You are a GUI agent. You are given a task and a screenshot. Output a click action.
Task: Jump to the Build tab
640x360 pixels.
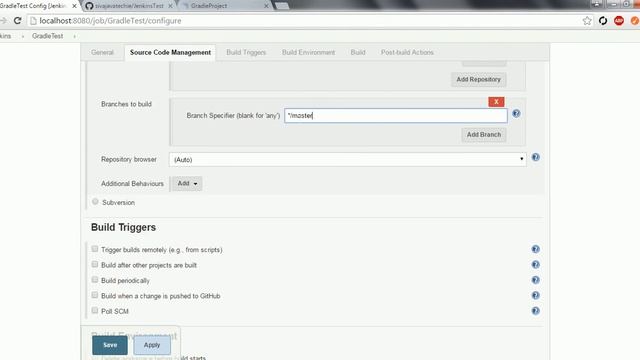click(x=358, y=52)
